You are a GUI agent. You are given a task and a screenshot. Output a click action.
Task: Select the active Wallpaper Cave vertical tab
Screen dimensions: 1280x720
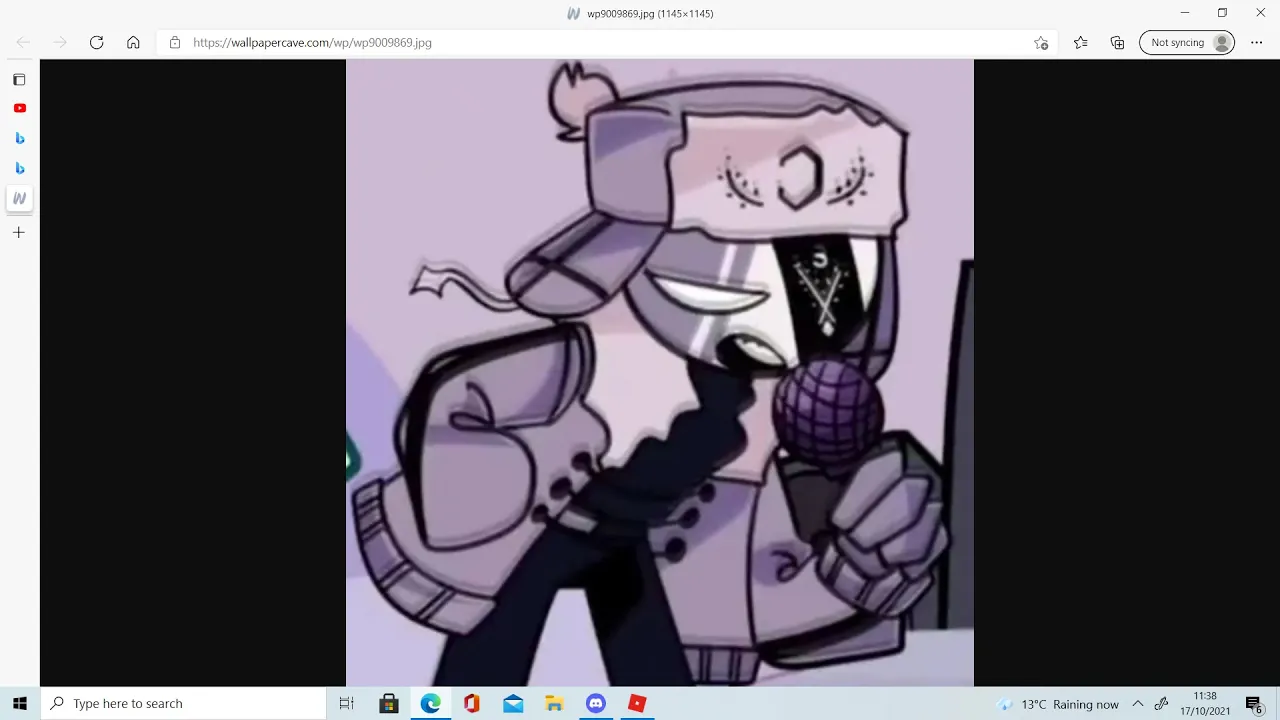(x=19, y=198)
